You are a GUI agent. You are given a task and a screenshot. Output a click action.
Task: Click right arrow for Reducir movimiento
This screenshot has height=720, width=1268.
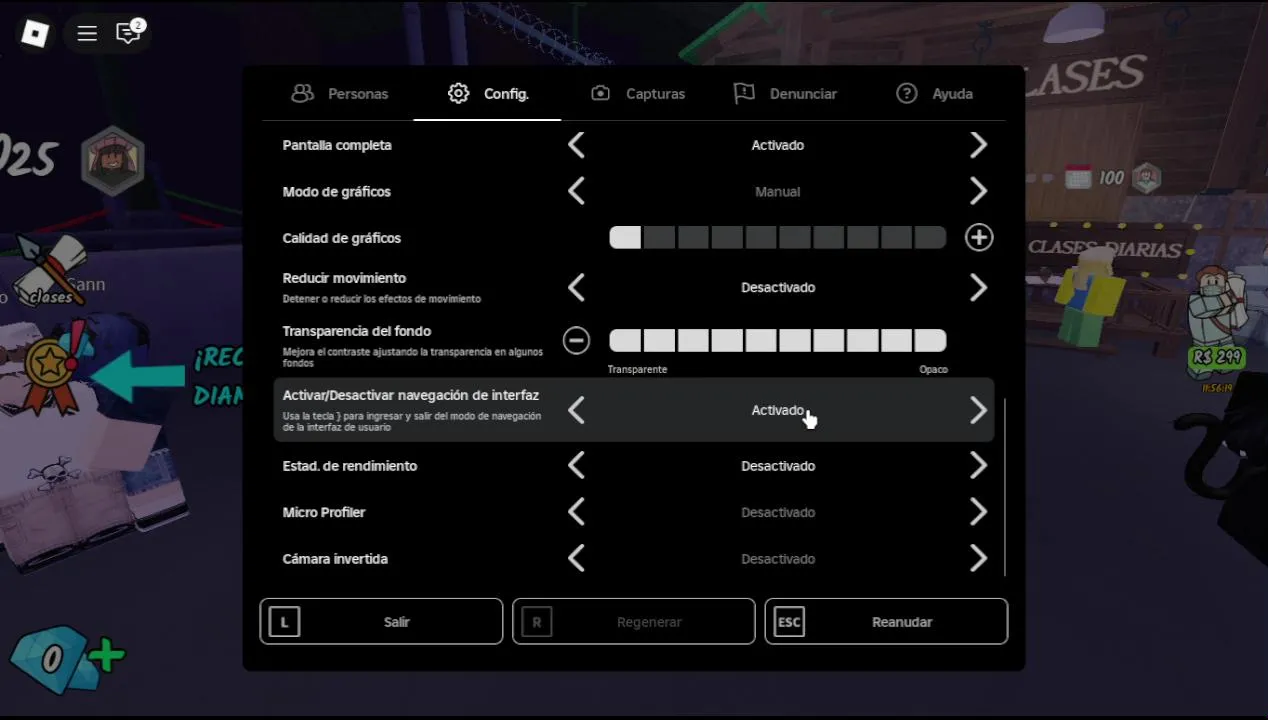[978, 287]
